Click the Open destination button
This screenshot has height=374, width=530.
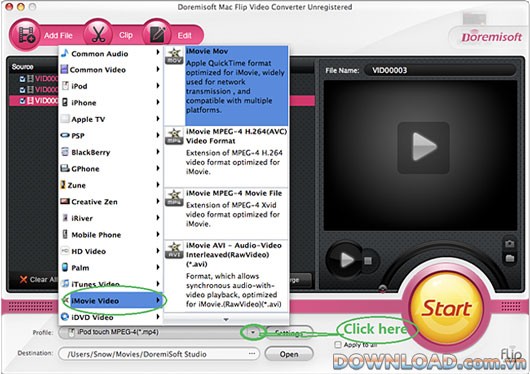tap(289, 354)
